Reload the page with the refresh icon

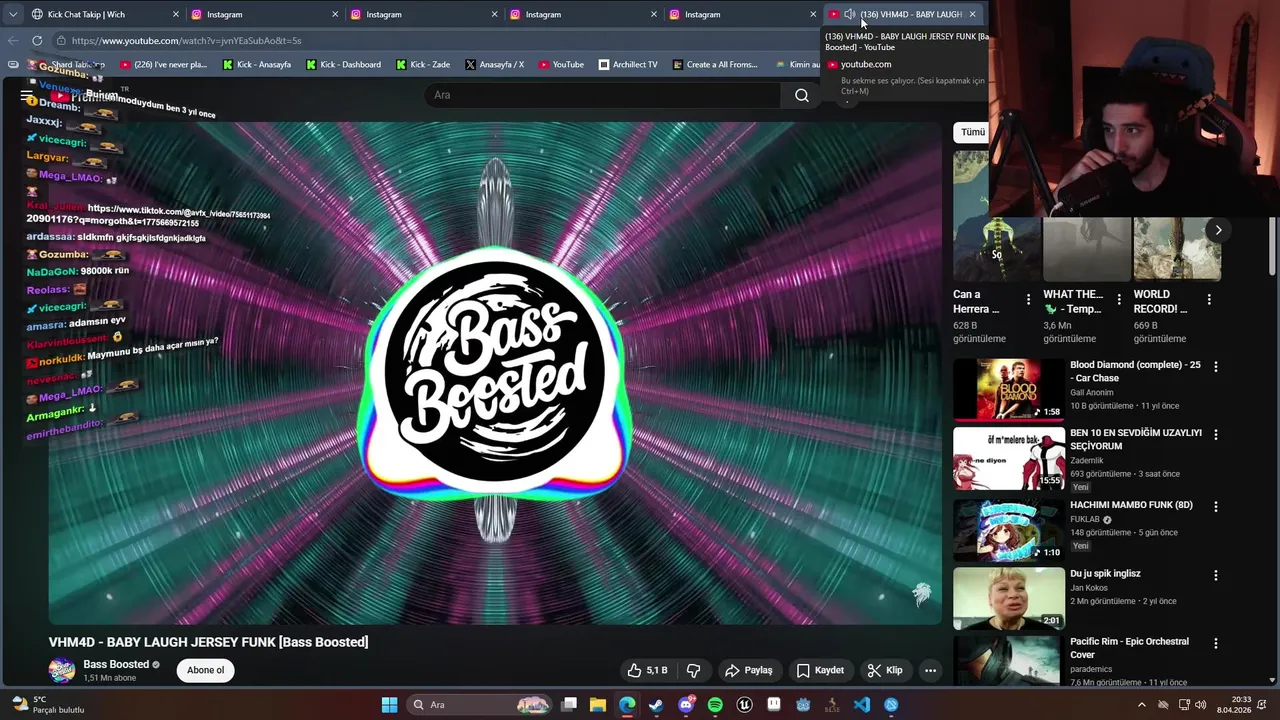pos(37,40)
